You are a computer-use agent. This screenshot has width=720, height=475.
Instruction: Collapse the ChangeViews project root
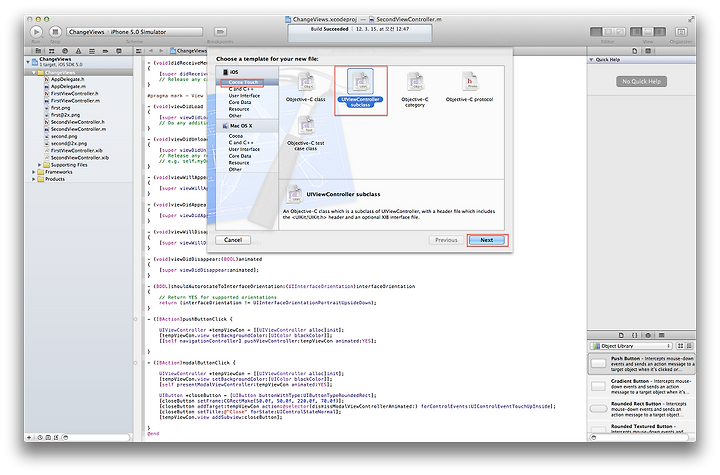pyautogui.click(x=28, y=61)
